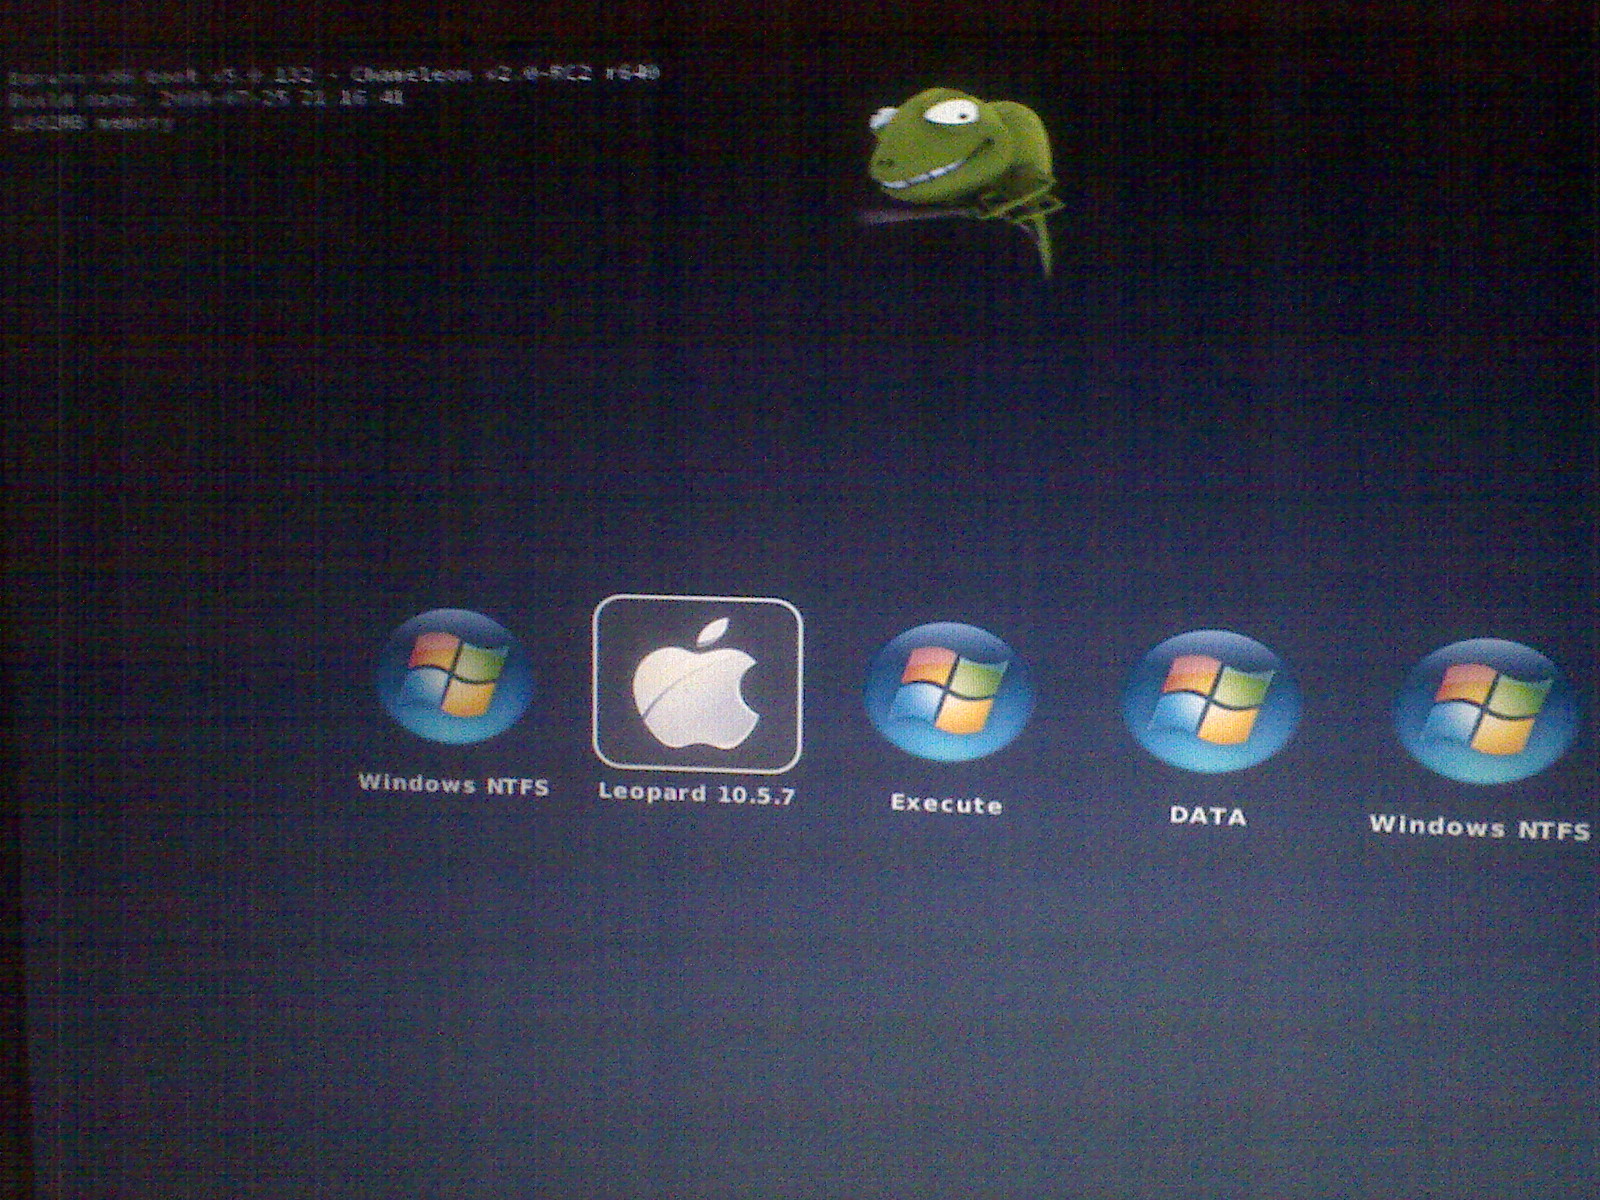The image size is (1600, 1200).
Task: Select the Leopard 10.5.7 Apple boot icon
Action: (697, 684)
